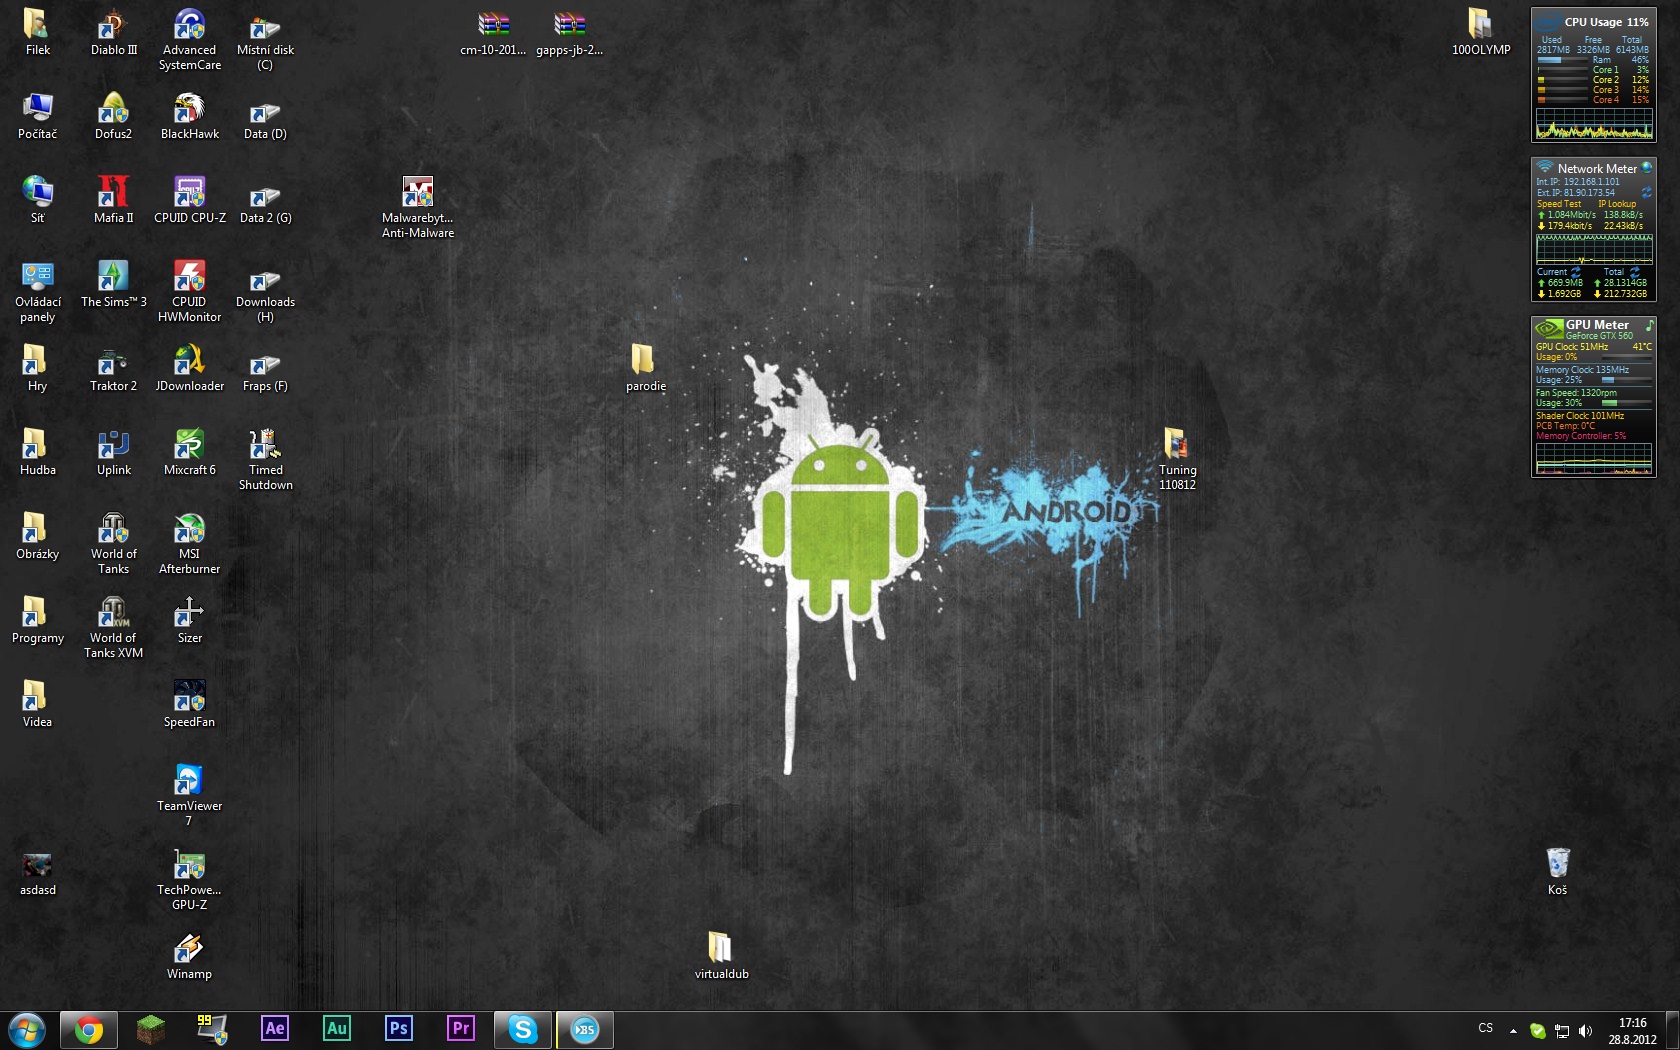Open Adobe Audition from the taskbar
This screenshot has width=1680, height=1050.
coord(337,1029)
